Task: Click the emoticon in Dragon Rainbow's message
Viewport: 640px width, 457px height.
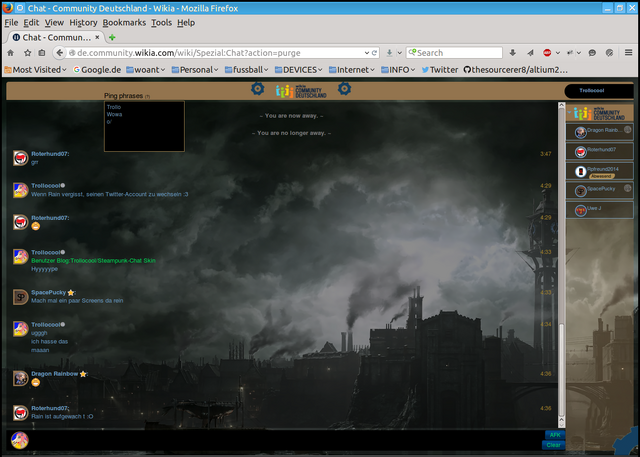Action: coord(36,383)
